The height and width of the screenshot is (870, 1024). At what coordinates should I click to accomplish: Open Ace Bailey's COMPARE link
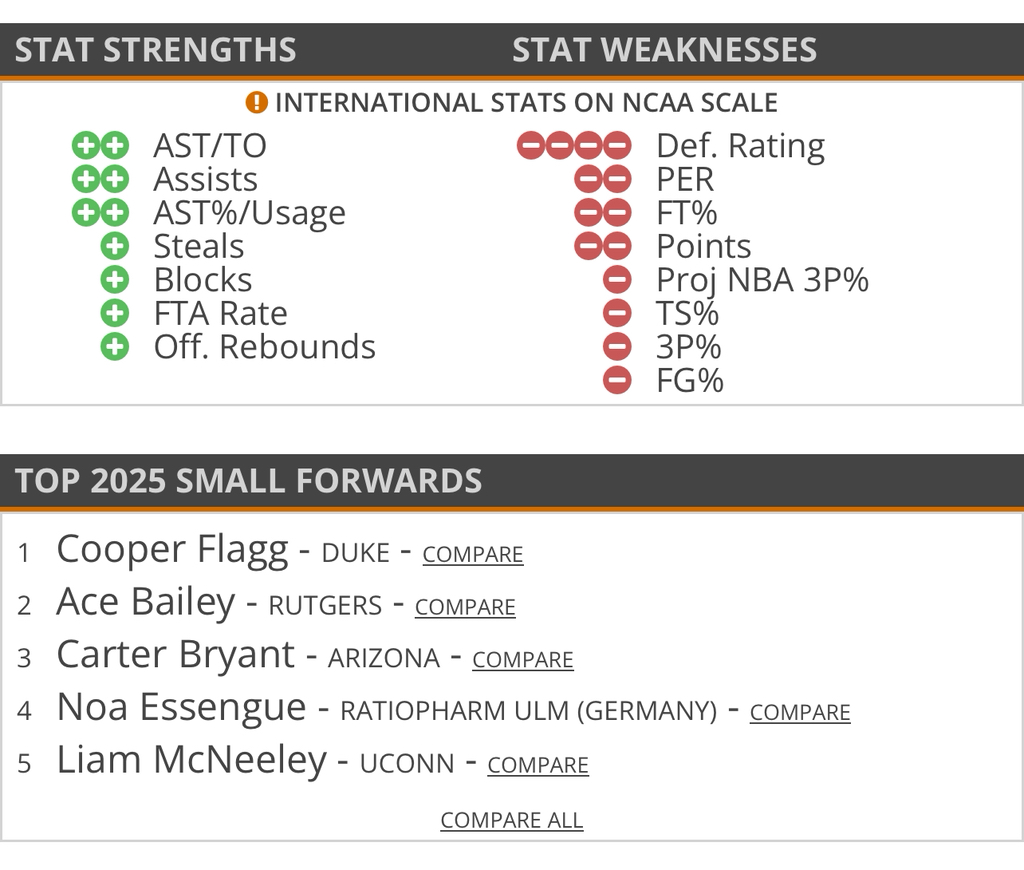[465, 607]
